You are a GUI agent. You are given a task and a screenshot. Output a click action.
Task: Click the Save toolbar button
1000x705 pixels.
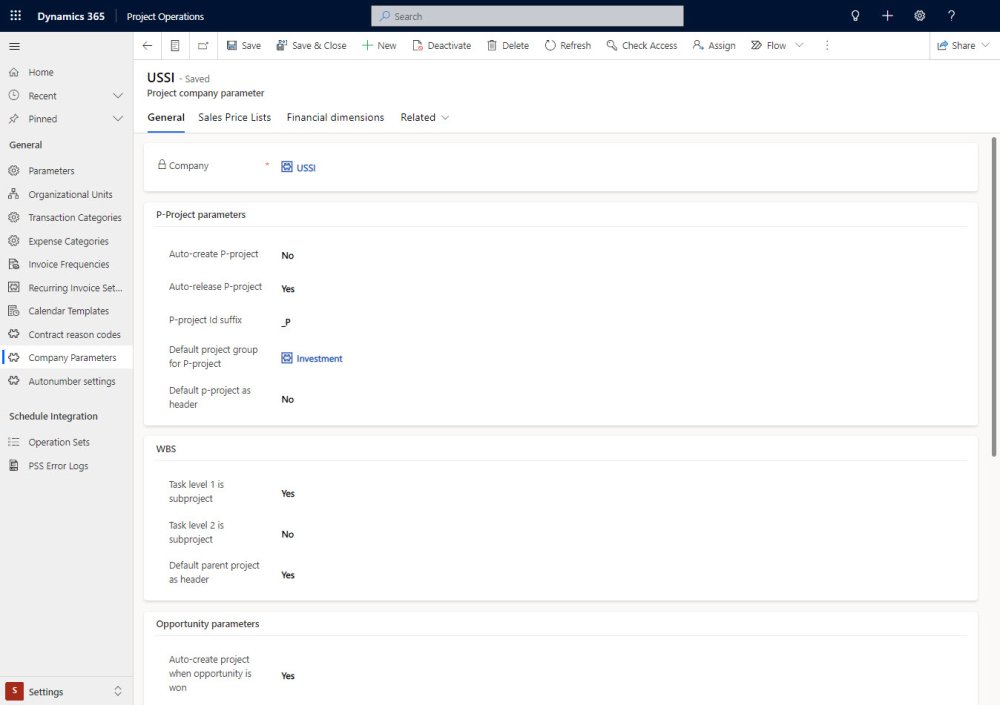point(244,45)
